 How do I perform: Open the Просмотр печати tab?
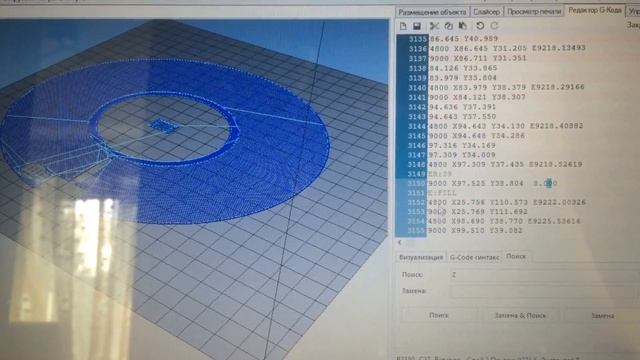[534, 11]
